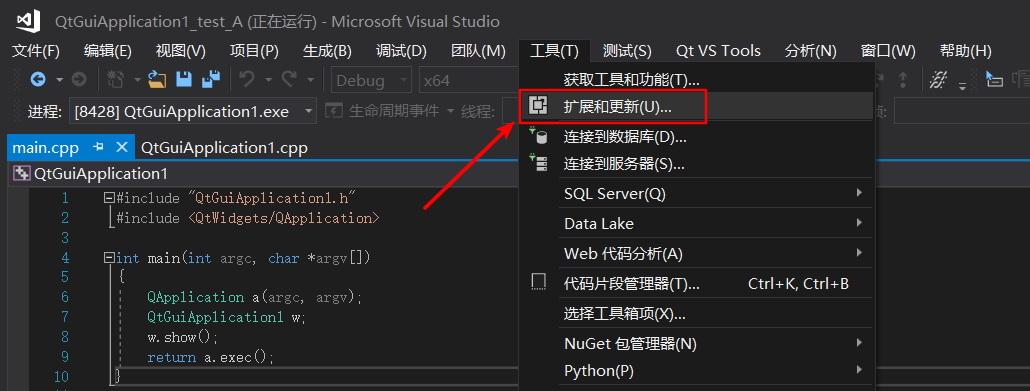
Task: Click the new project icon
Action: tap(116, 80)
